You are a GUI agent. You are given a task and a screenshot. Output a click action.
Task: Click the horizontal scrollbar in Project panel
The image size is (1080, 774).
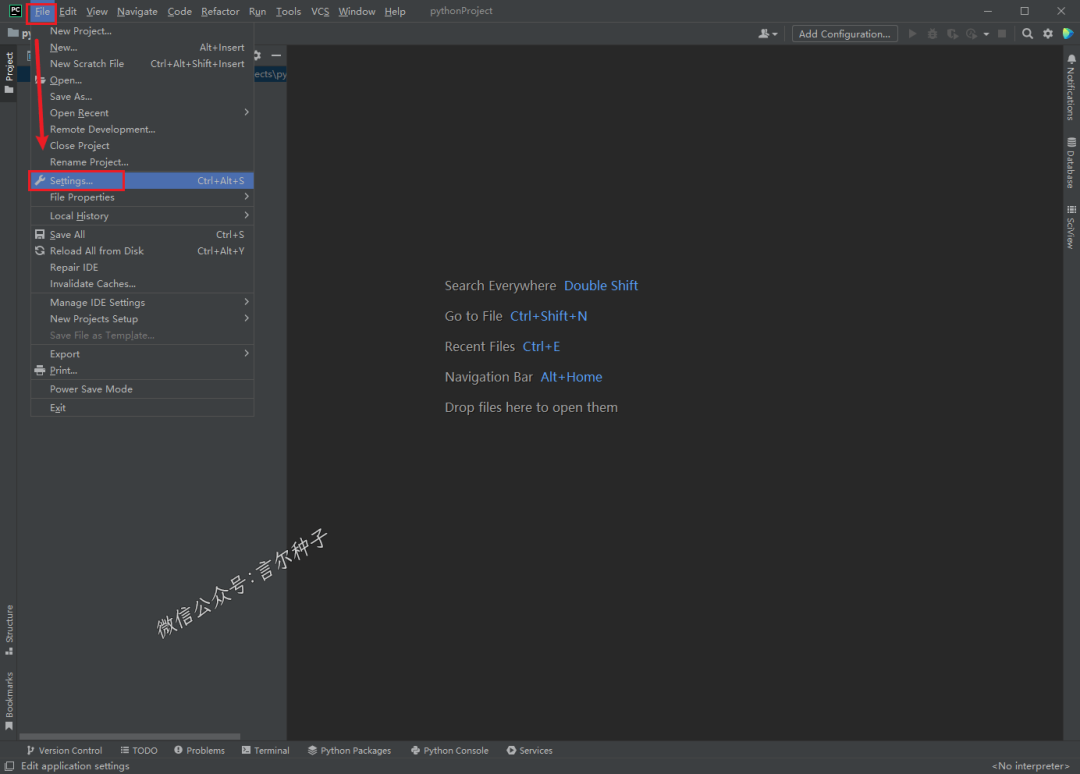[x=130, y=737]
